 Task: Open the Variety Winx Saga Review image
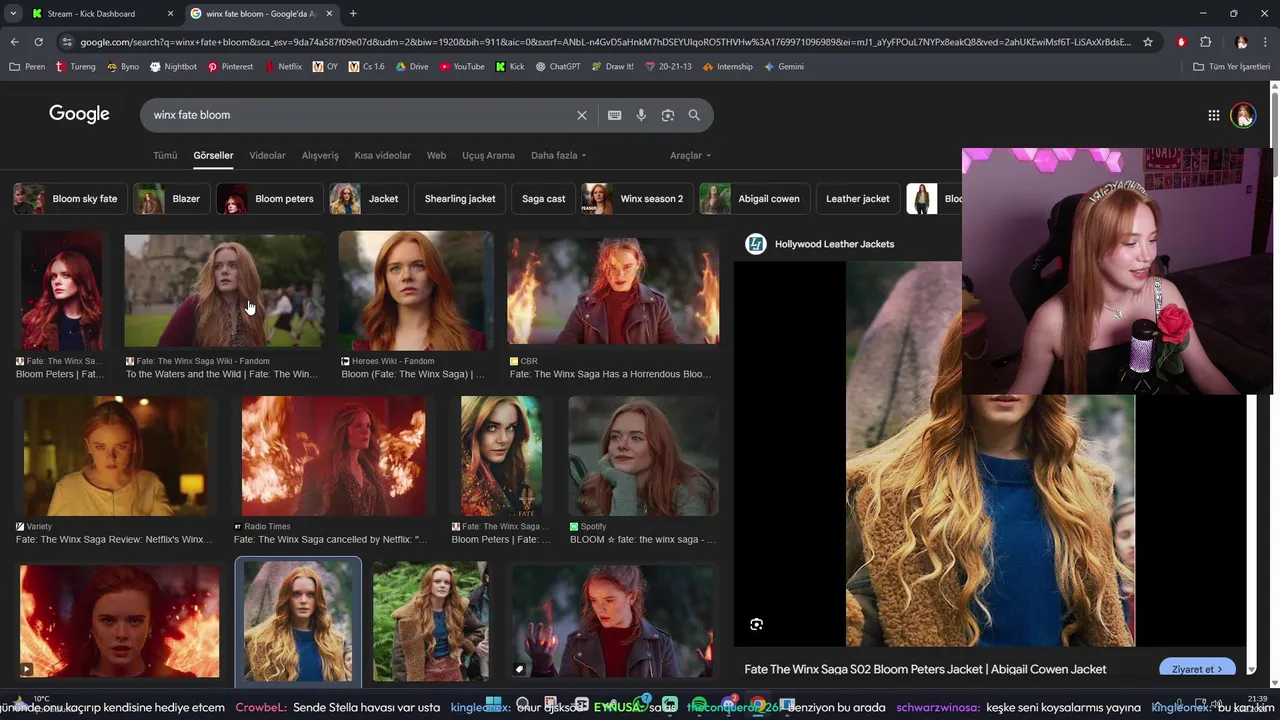[x=117, y=456]
